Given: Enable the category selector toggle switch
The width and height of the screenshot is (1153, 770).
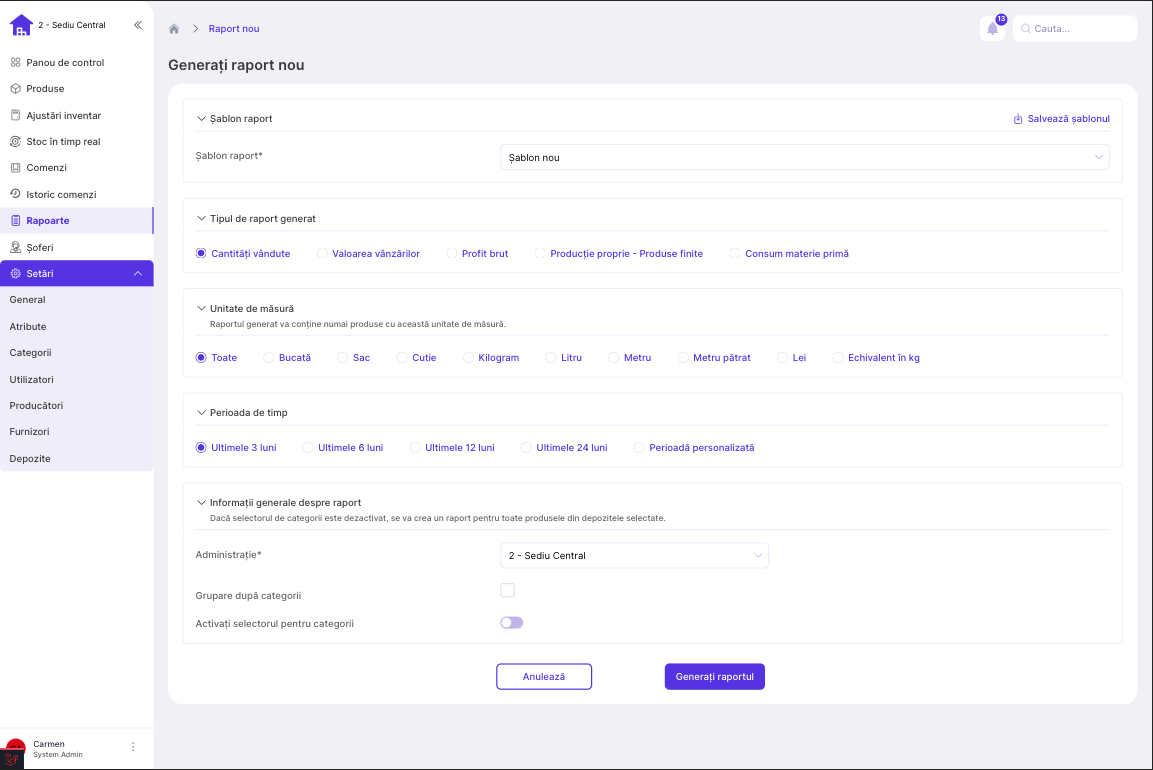Looking at the screenshot, I should tap(511, 623).
